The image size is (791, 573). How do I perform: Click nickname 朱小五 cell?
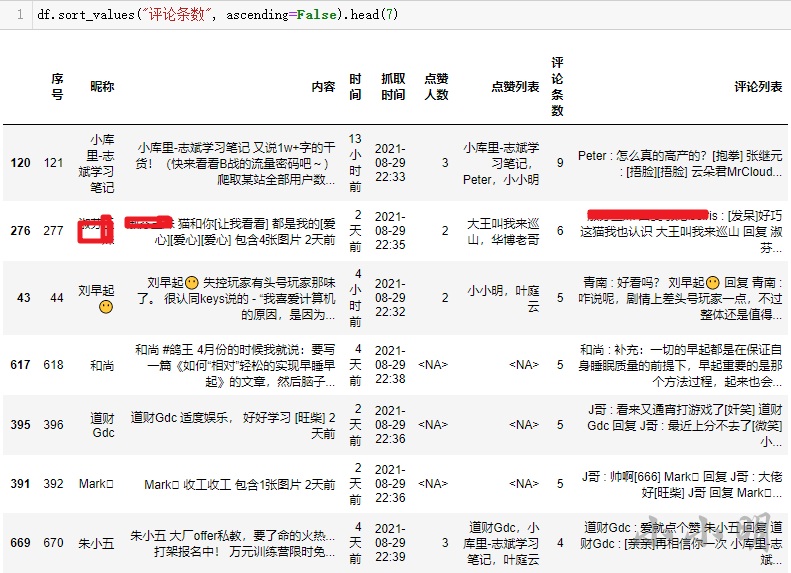point(96,543)
